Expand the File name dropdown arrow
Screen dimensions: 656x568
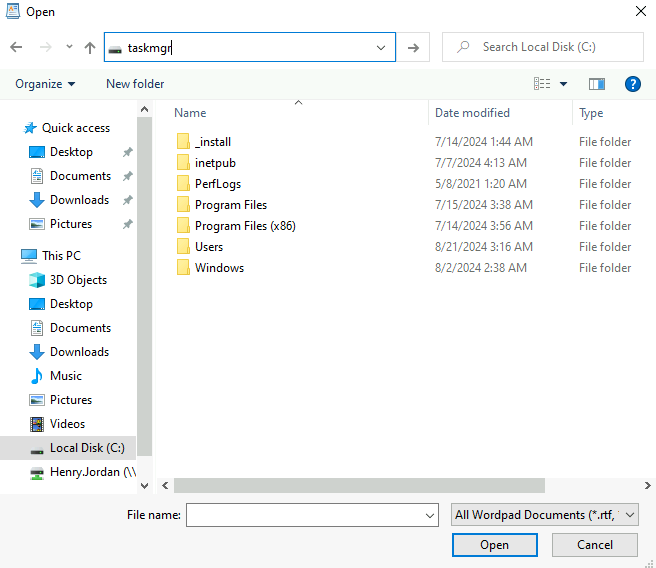[x=430, y=516]
